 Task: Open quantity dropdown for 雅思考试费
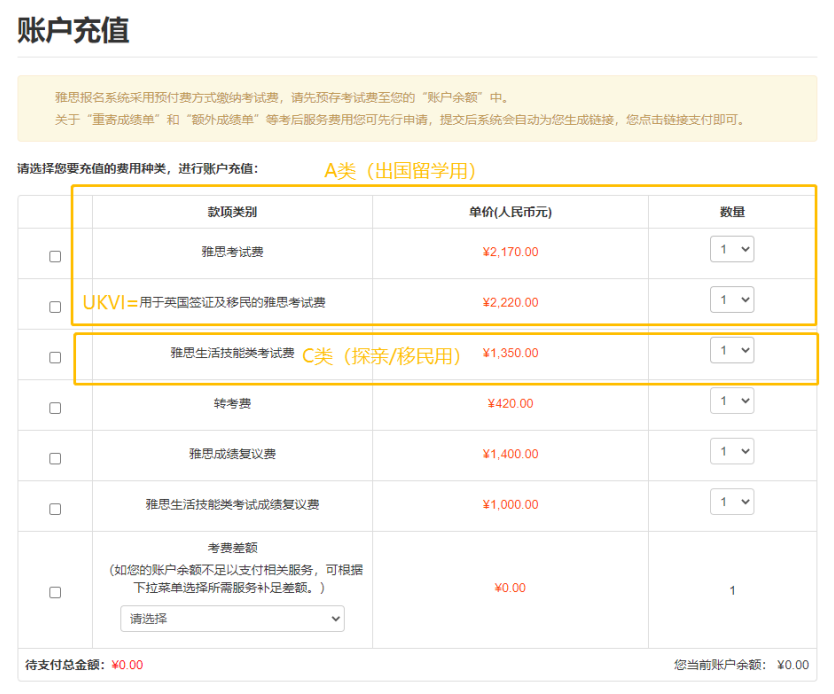pyautogui.click(x=731, y=249)
